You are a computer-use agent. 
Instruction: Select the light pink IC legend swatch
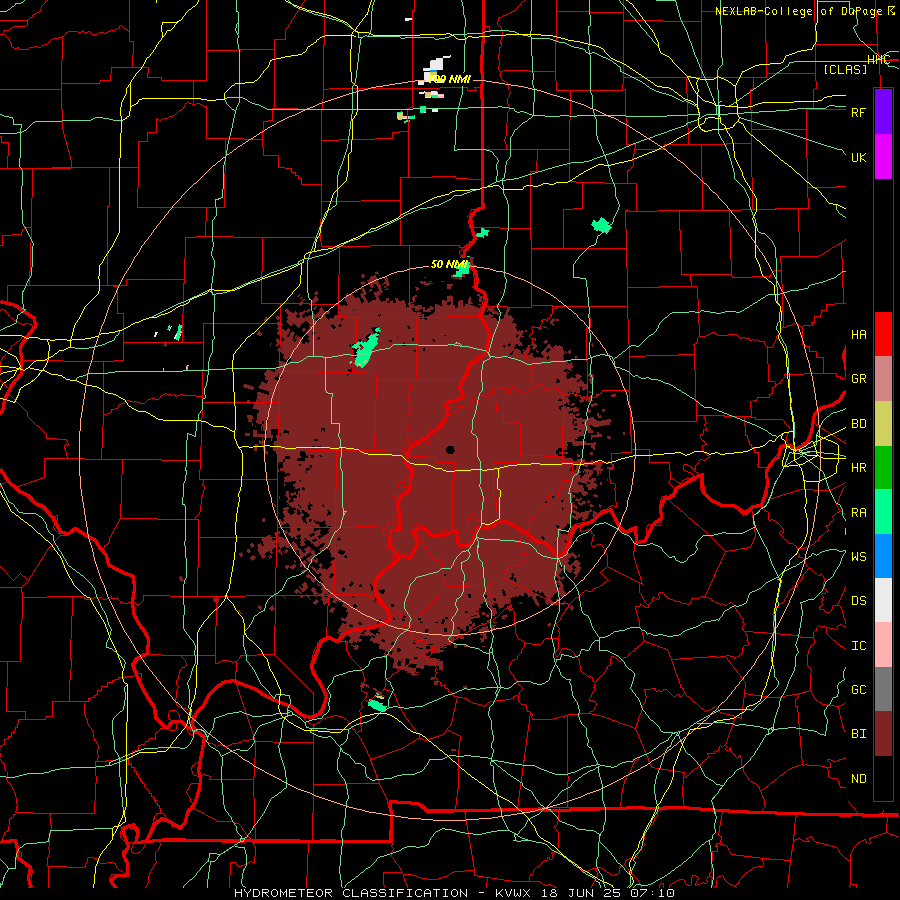883,645
